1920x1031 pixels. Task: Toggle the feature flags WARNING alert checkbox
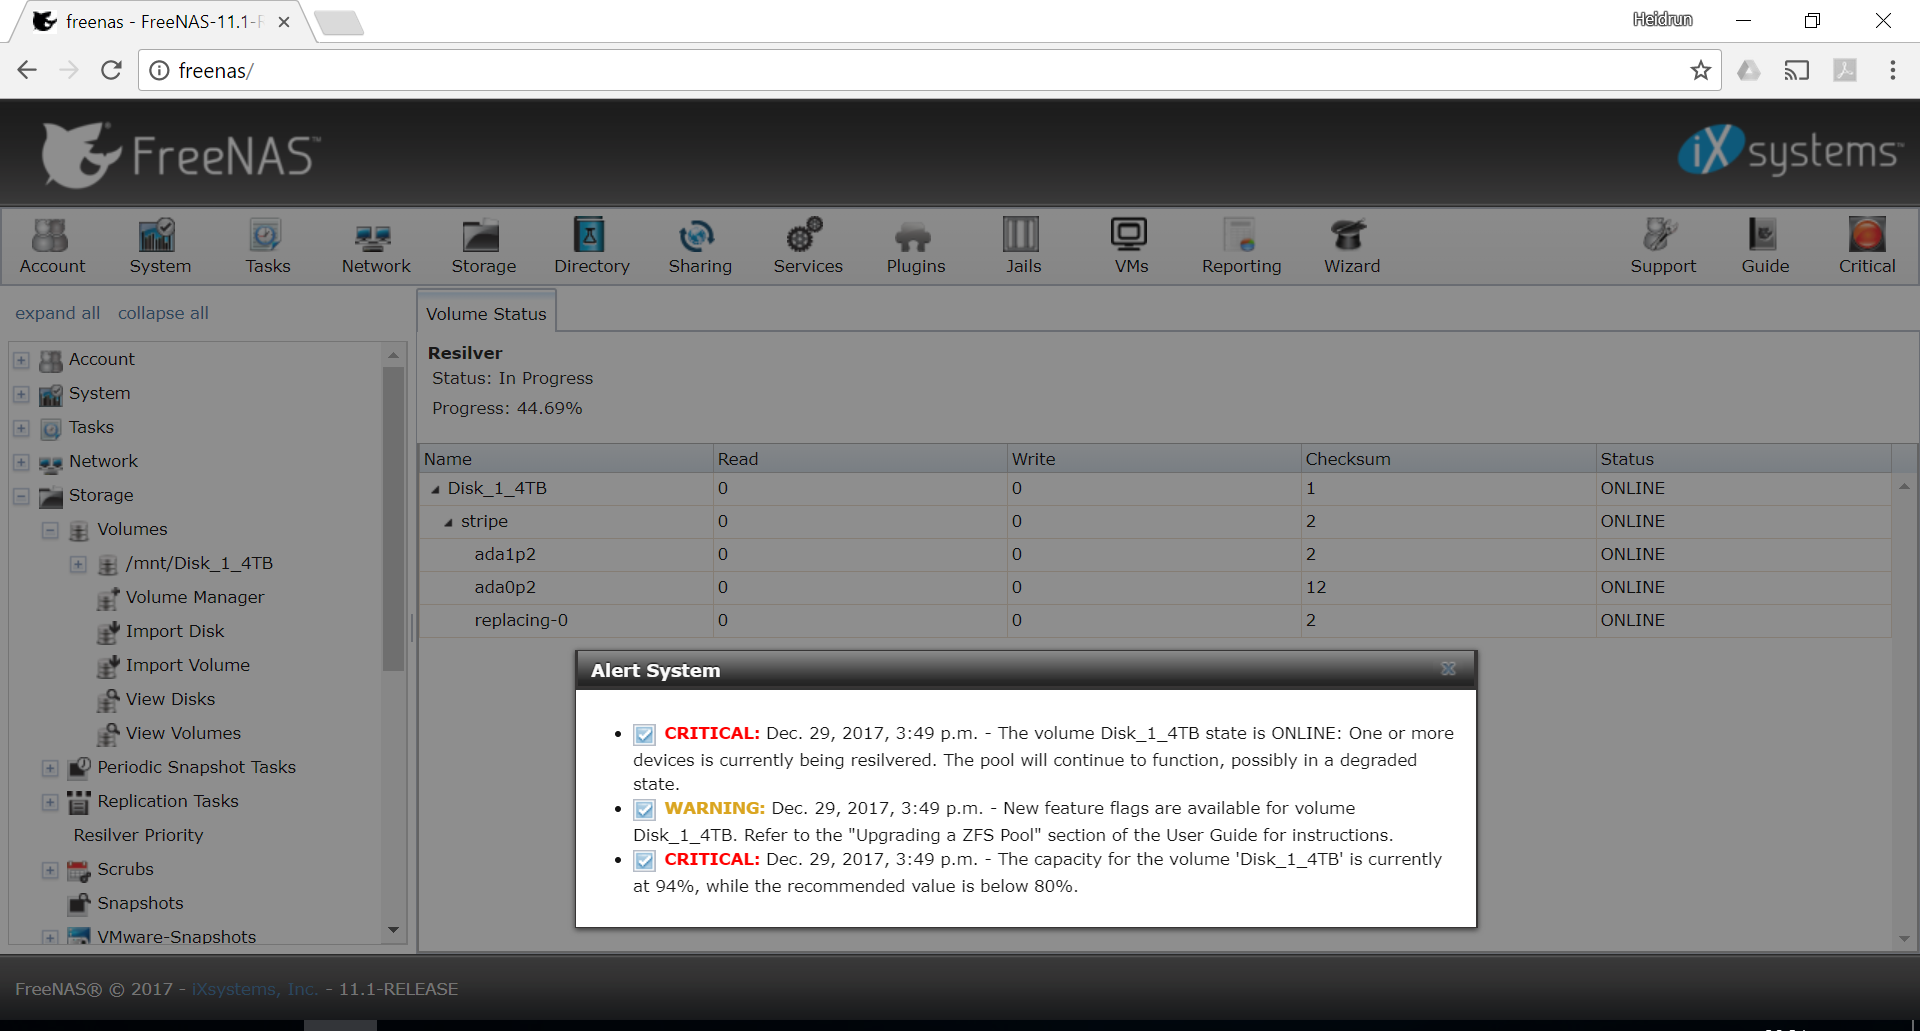click(x=645, y=810)
